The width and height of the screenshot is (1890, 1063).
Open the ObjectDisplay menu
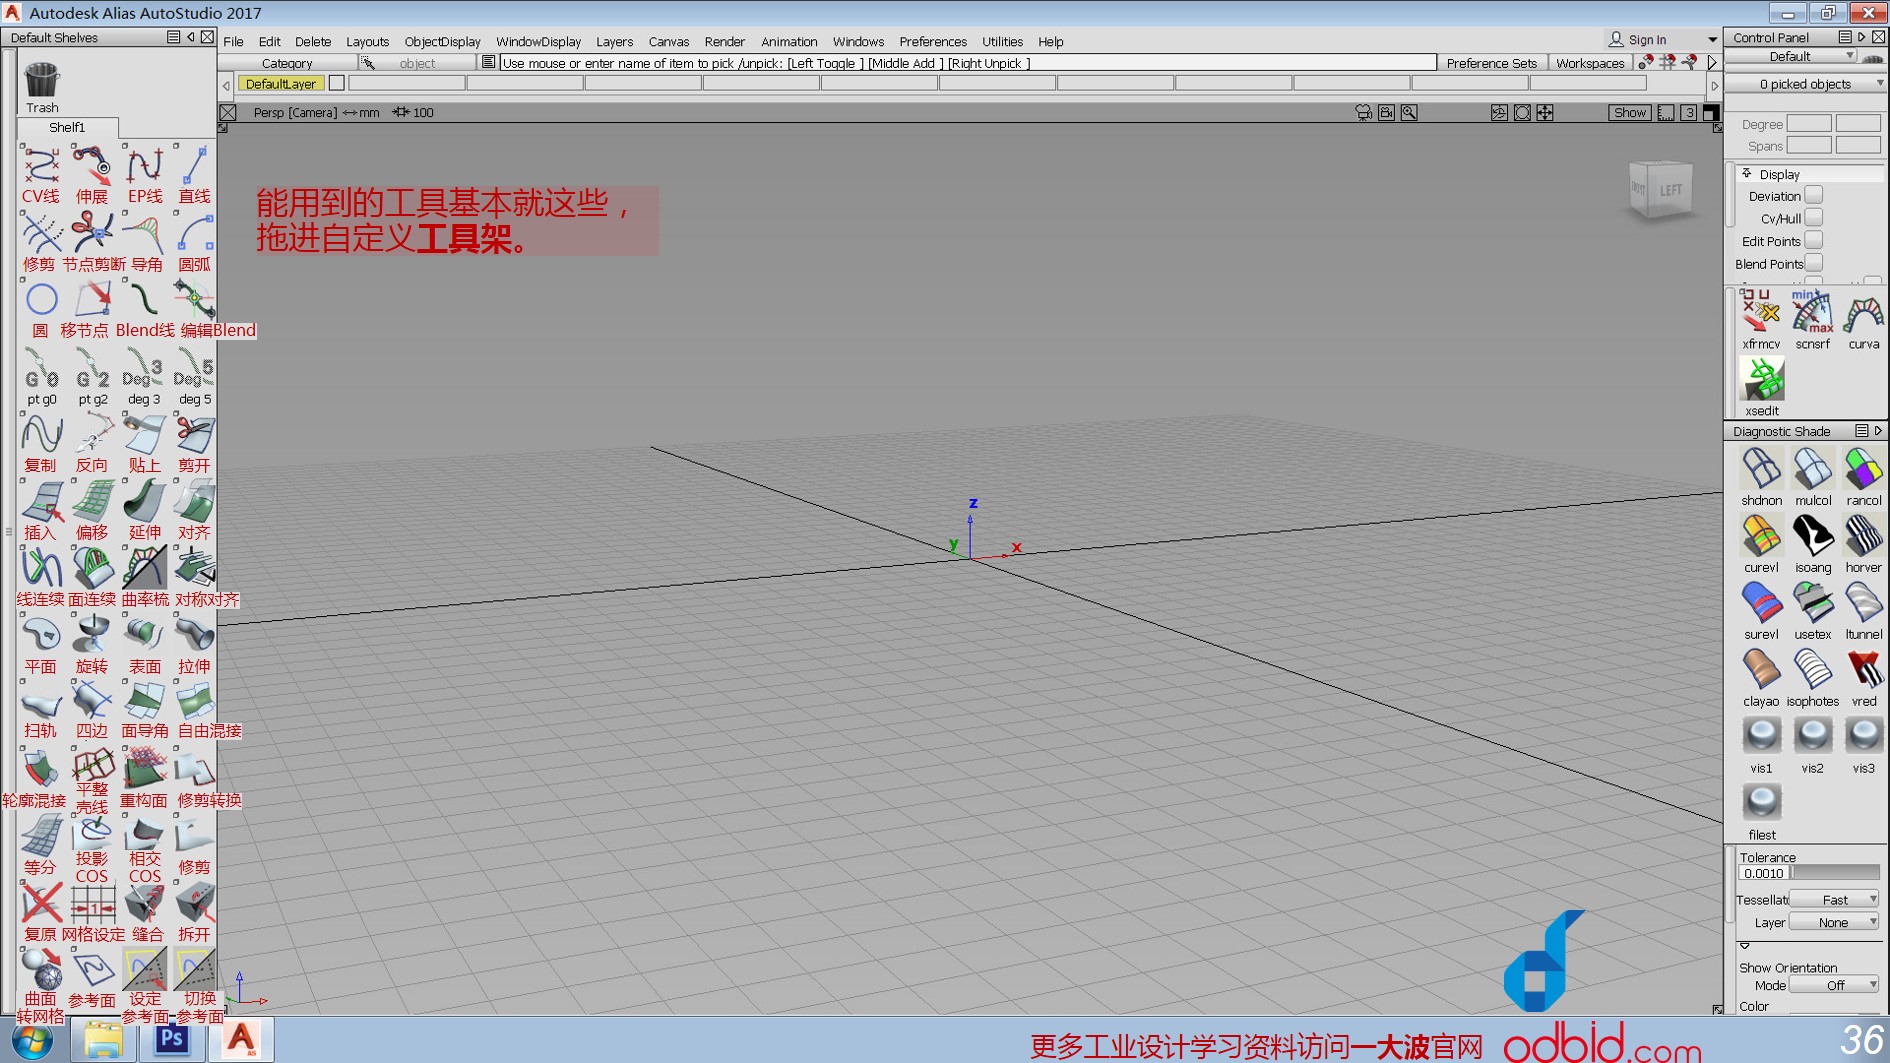tap(442, 42)
